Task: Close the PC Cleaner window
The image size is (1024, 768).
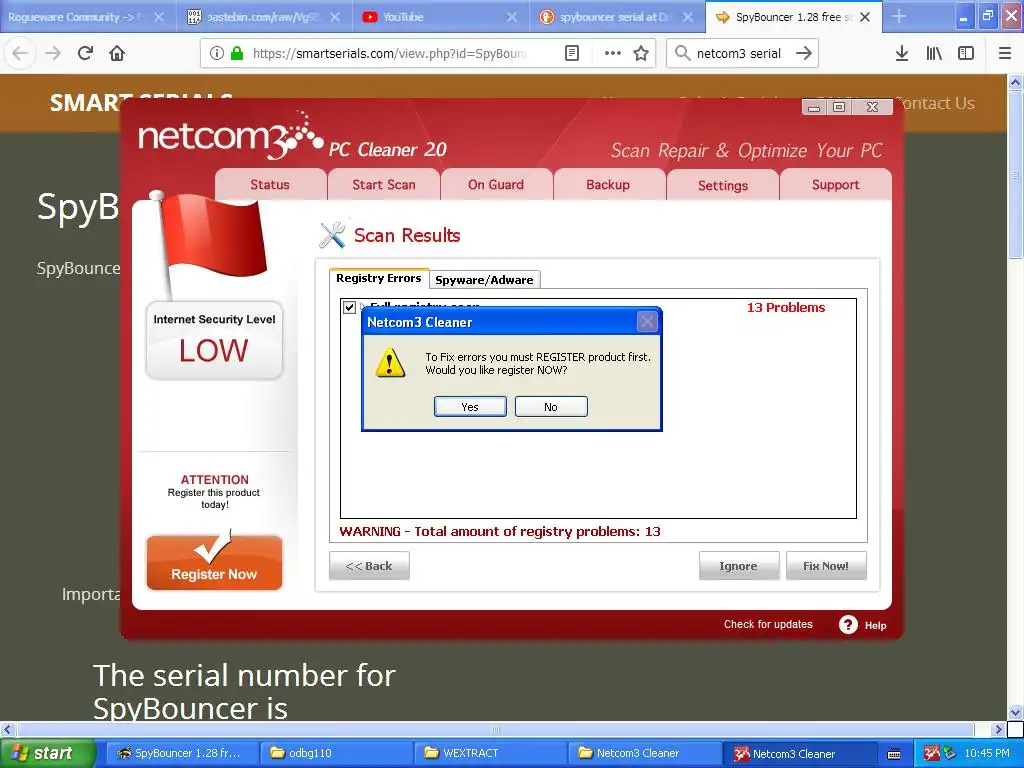Action: tap(872, 107)
